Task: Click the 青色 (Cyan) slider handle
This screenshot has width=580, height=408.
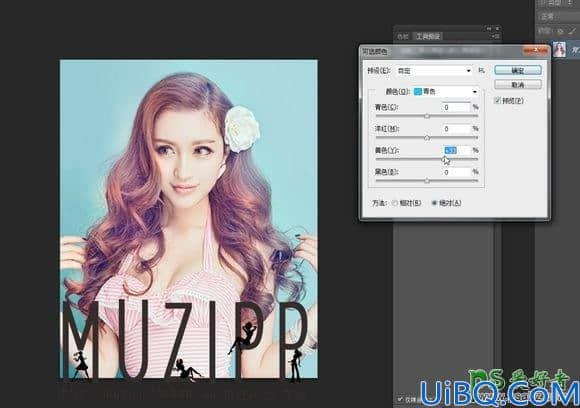Action: (427, 116)
